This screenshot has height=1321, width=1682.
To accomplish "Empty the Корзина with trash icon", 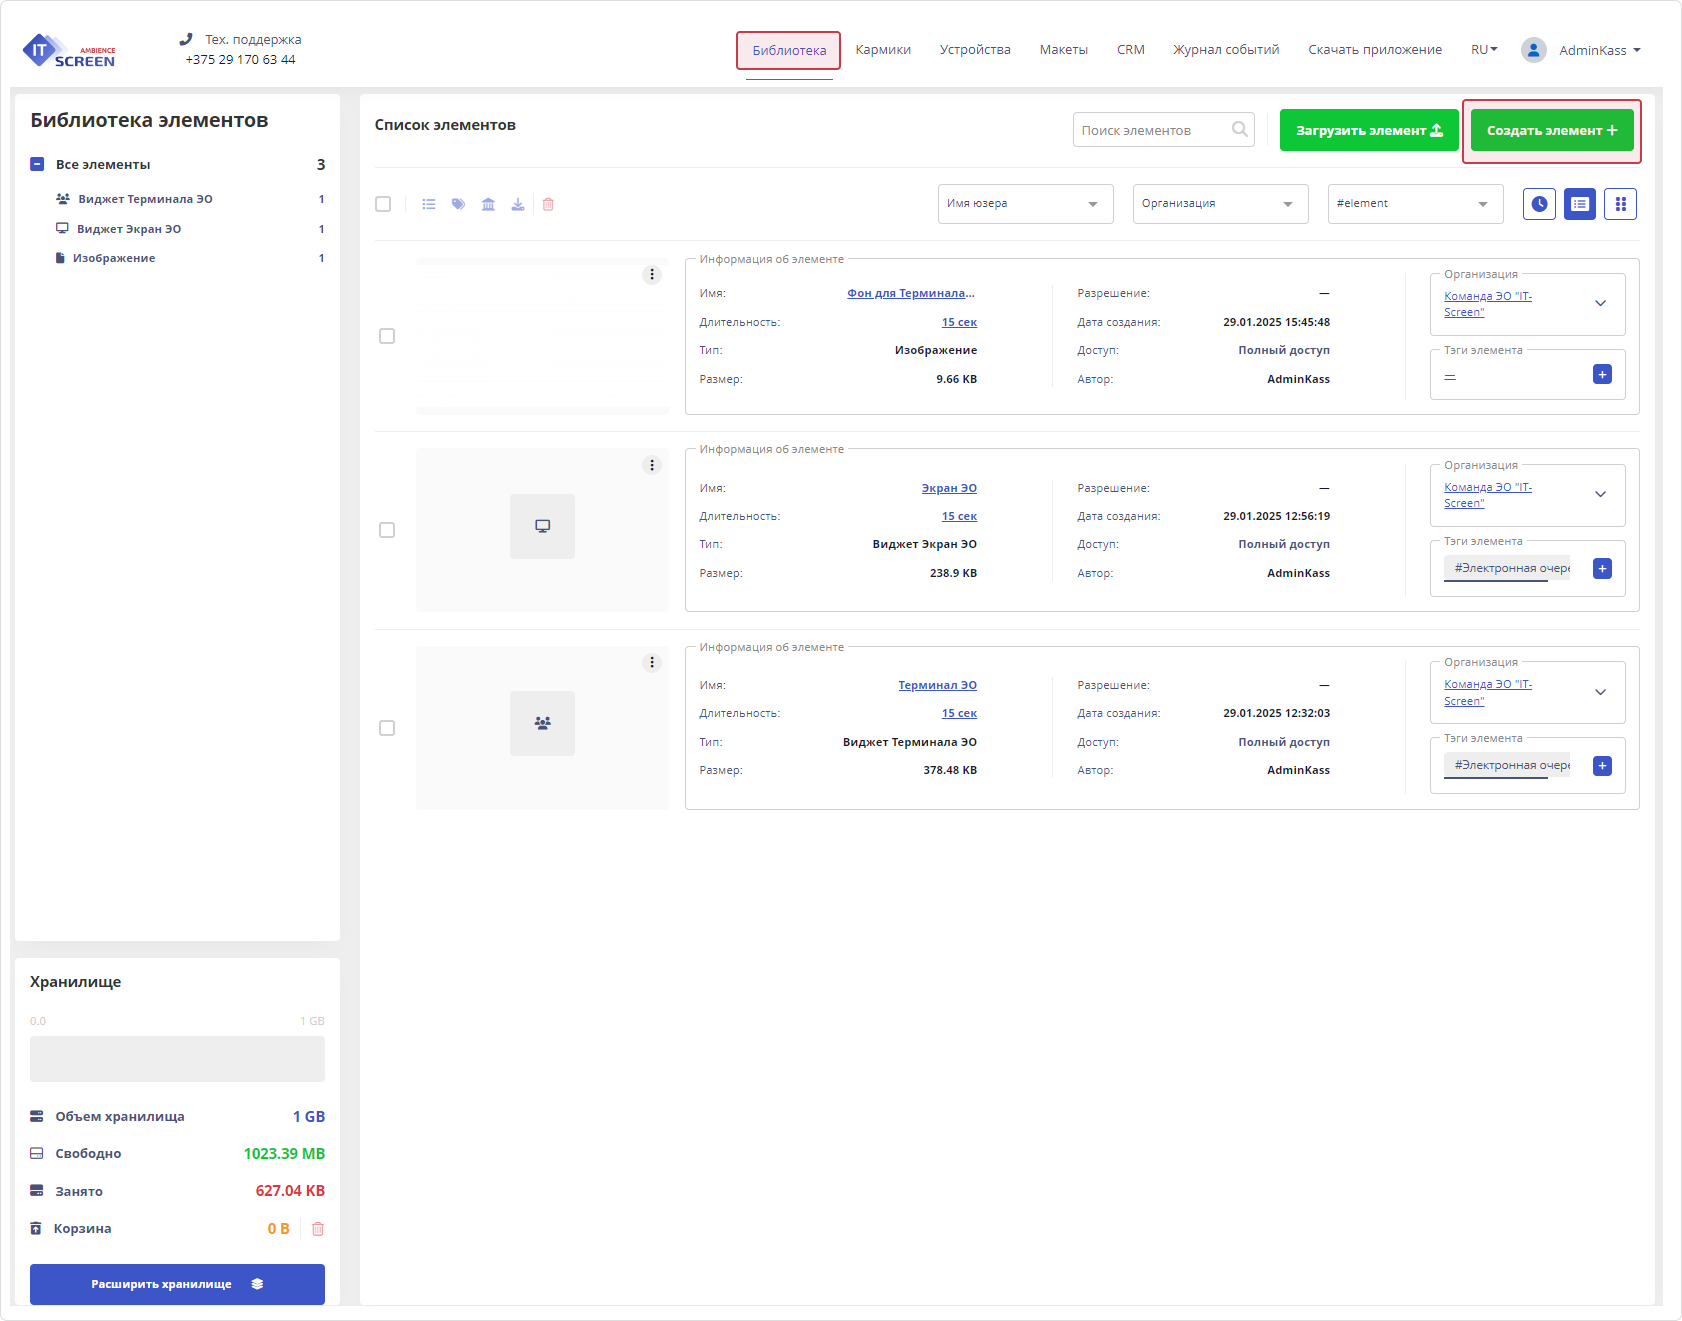I will (318, 1229).
